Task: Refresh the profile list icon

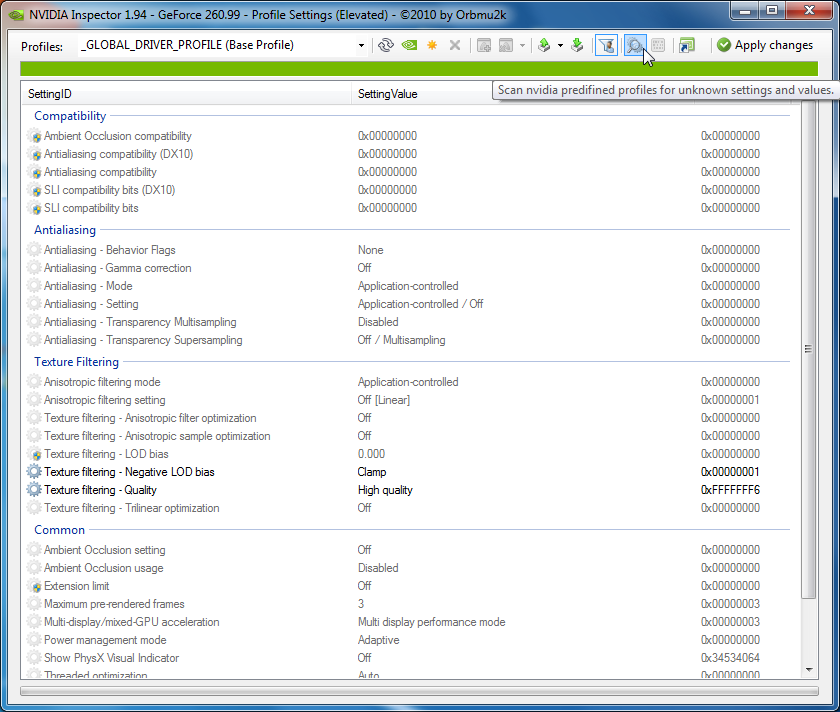Action: point(386,46)
